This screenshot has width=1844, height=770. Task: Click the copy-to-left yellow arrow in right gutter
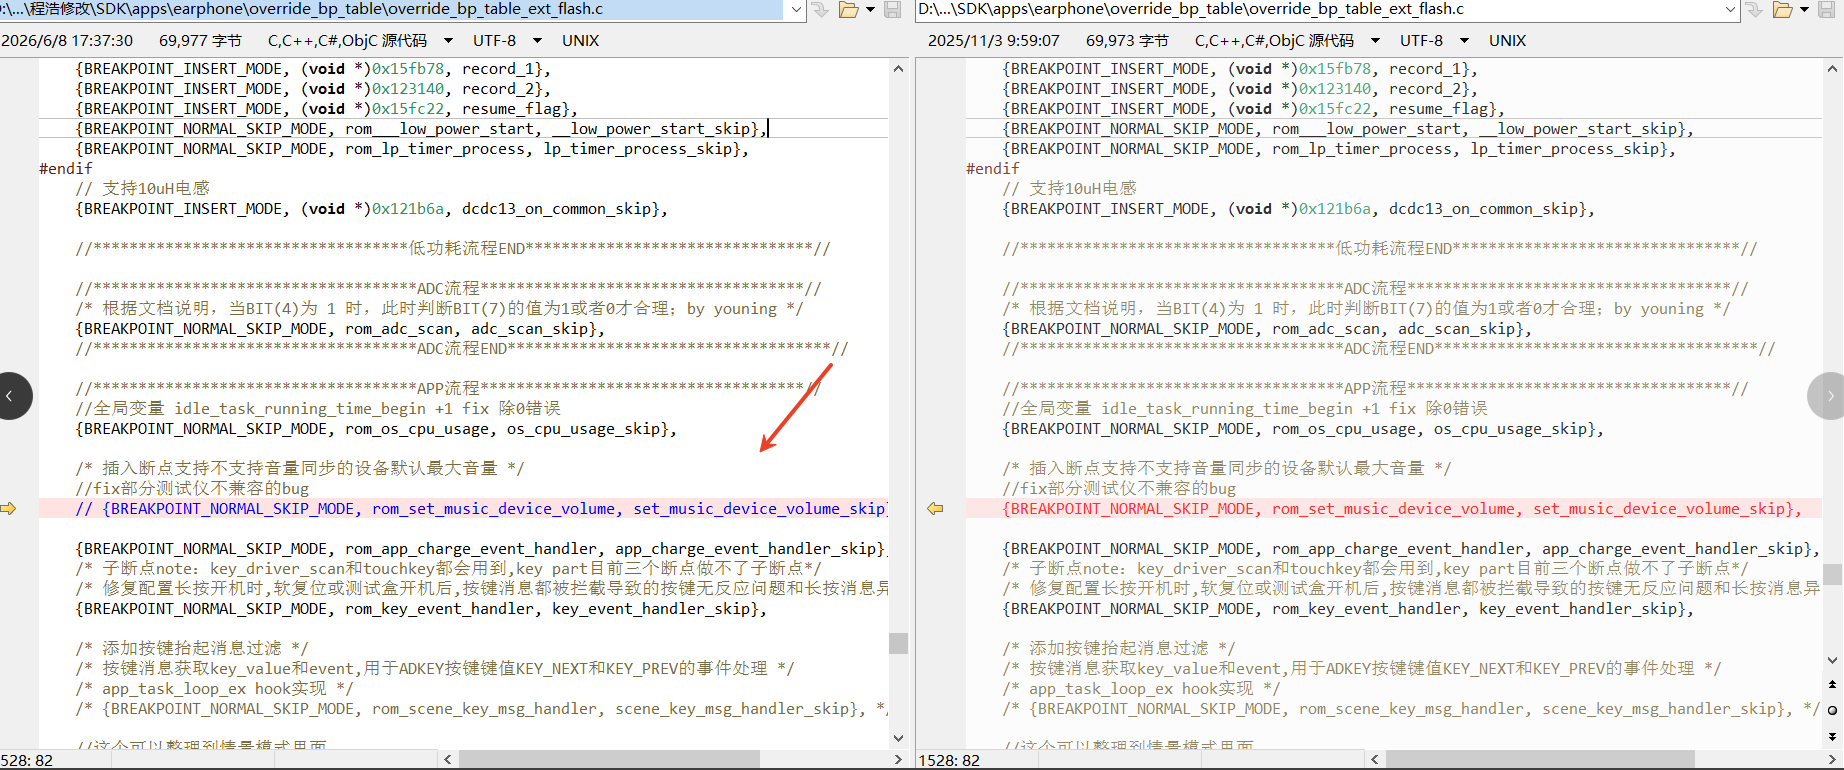click(935, 509)
